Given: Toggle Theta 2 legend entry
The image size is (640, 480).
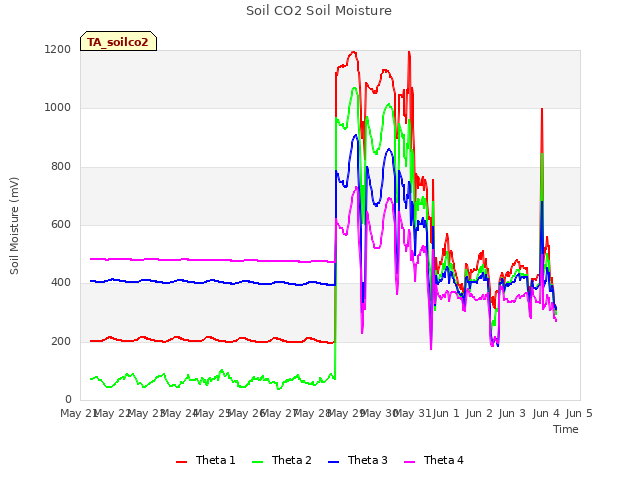Looking at the screenshot, I should click(x=282, y=460).
